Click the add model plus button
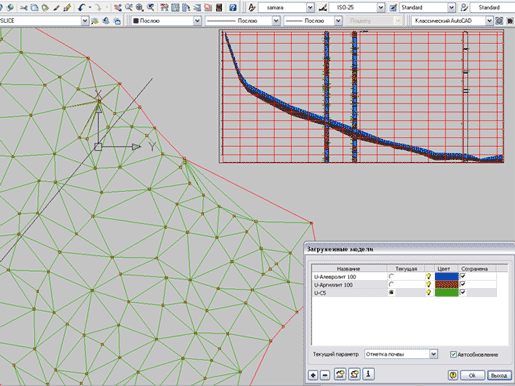Image resolution: width=515 pixels, height=386 pixels. 313,375
